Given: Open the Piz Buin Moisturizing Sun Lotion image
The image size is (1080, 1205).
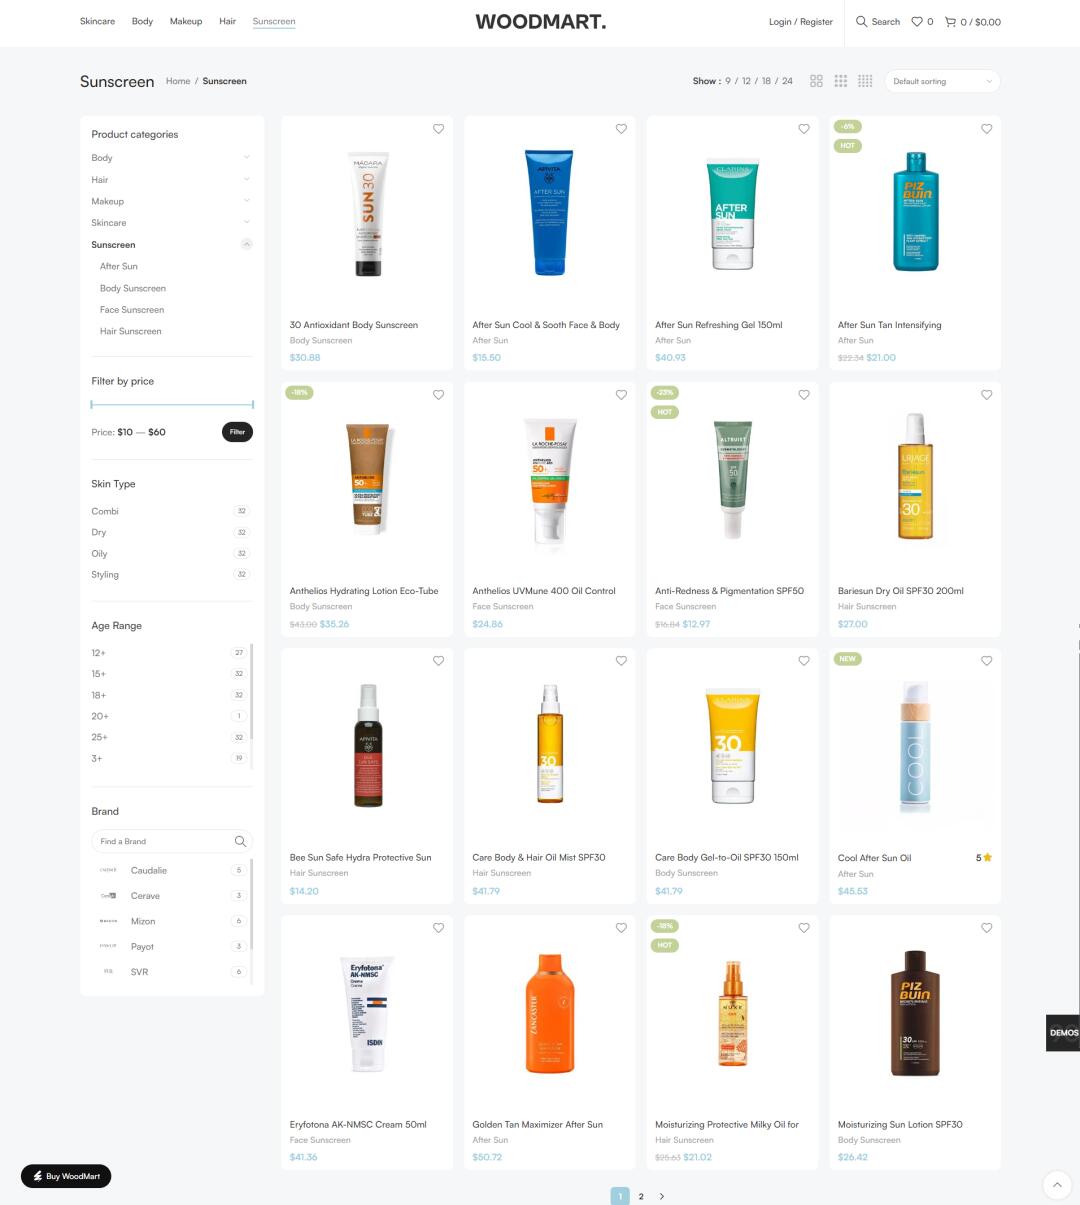Looking at the screenshot, I should (915, 1013).
